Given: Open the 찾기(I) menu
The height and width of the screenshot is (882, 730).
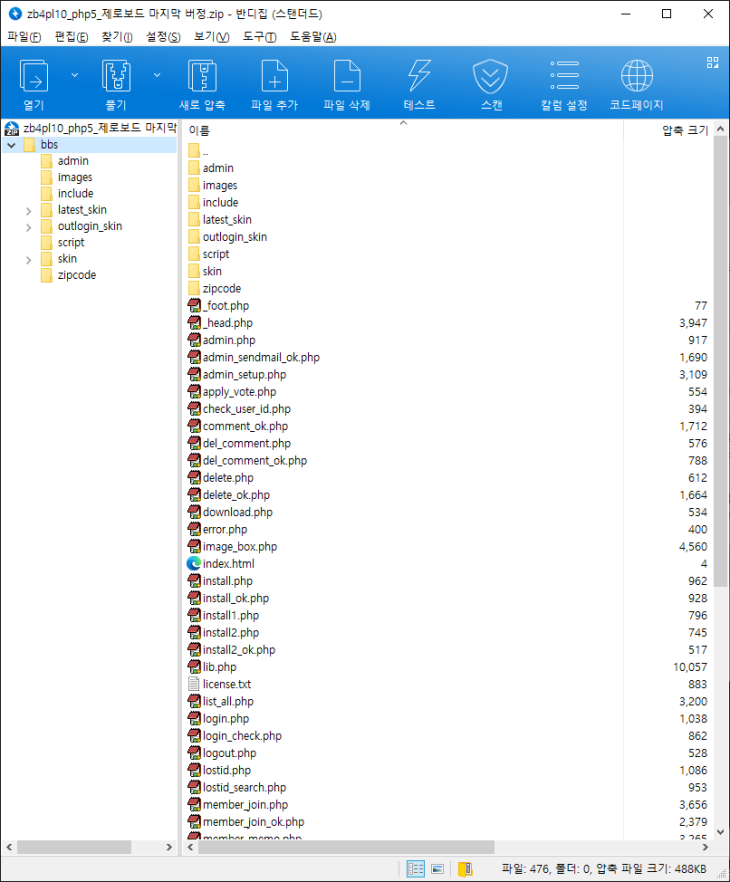Looking at the screenshot, I should pos(117,37).
